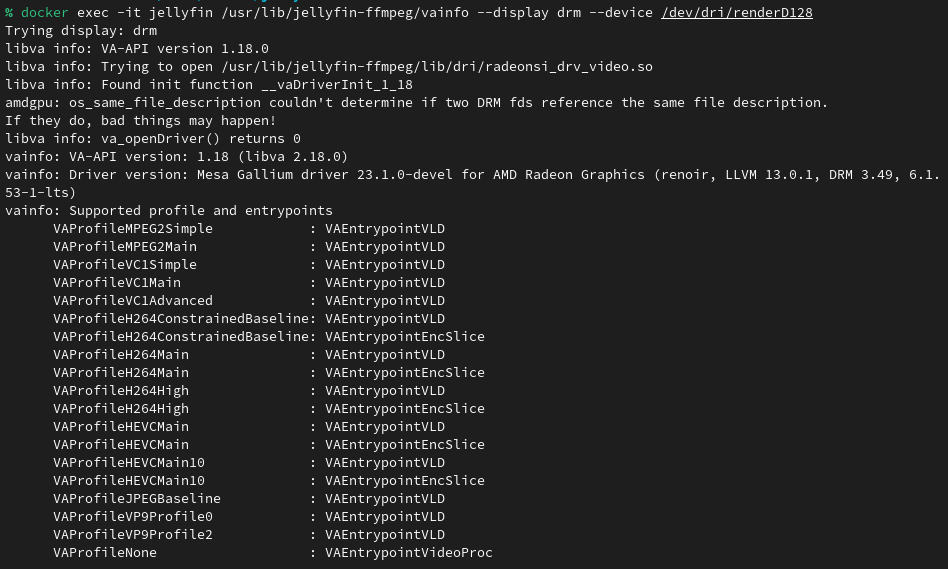
Task: Click the VAProfileH264ConstrainedBaseline EncSlice entrypoint
Action: (x=404, y=337)
